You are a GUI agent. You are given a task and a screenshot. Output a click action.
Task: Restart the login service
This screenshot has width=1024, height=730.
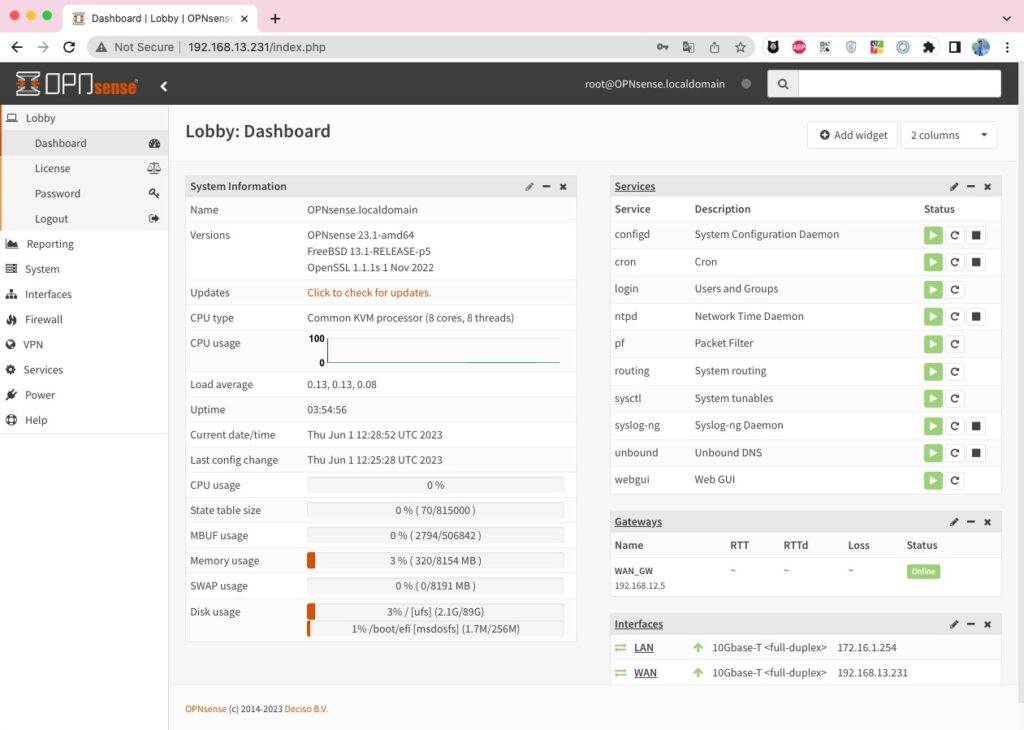coord(955,290)
